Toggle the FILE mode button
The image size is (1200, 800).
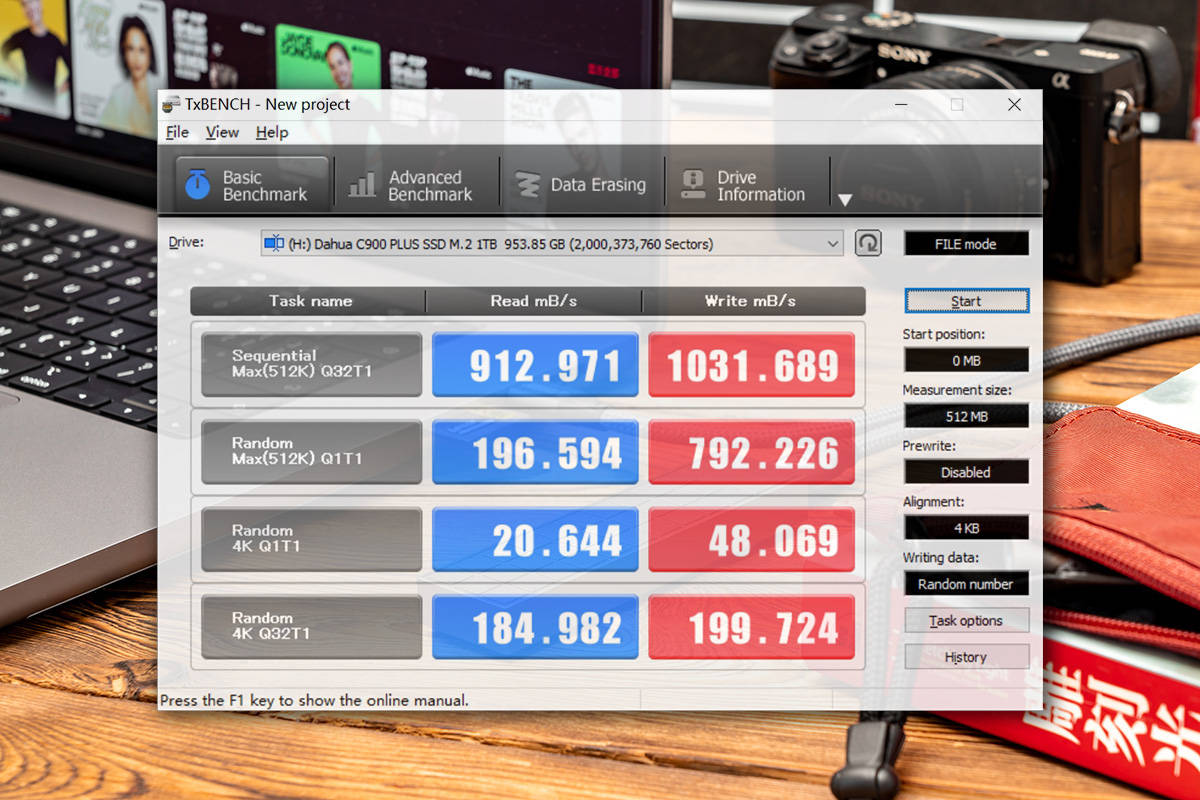tap(966, 244)
